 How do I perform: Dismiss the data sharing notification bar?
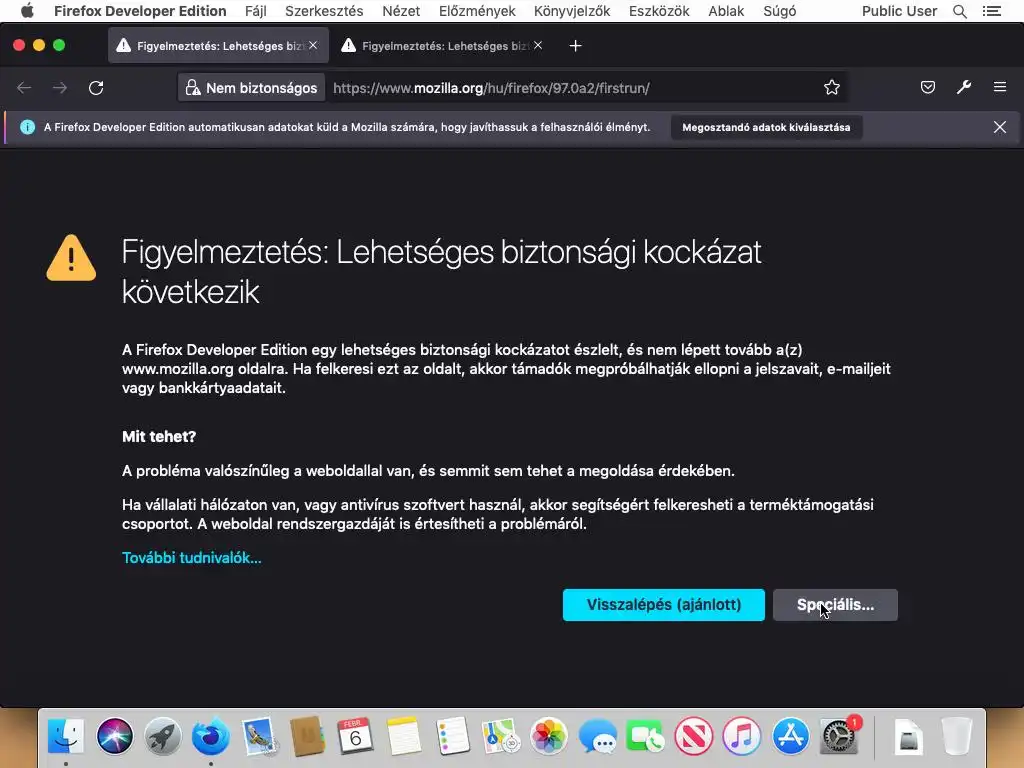click(1000, 127)
